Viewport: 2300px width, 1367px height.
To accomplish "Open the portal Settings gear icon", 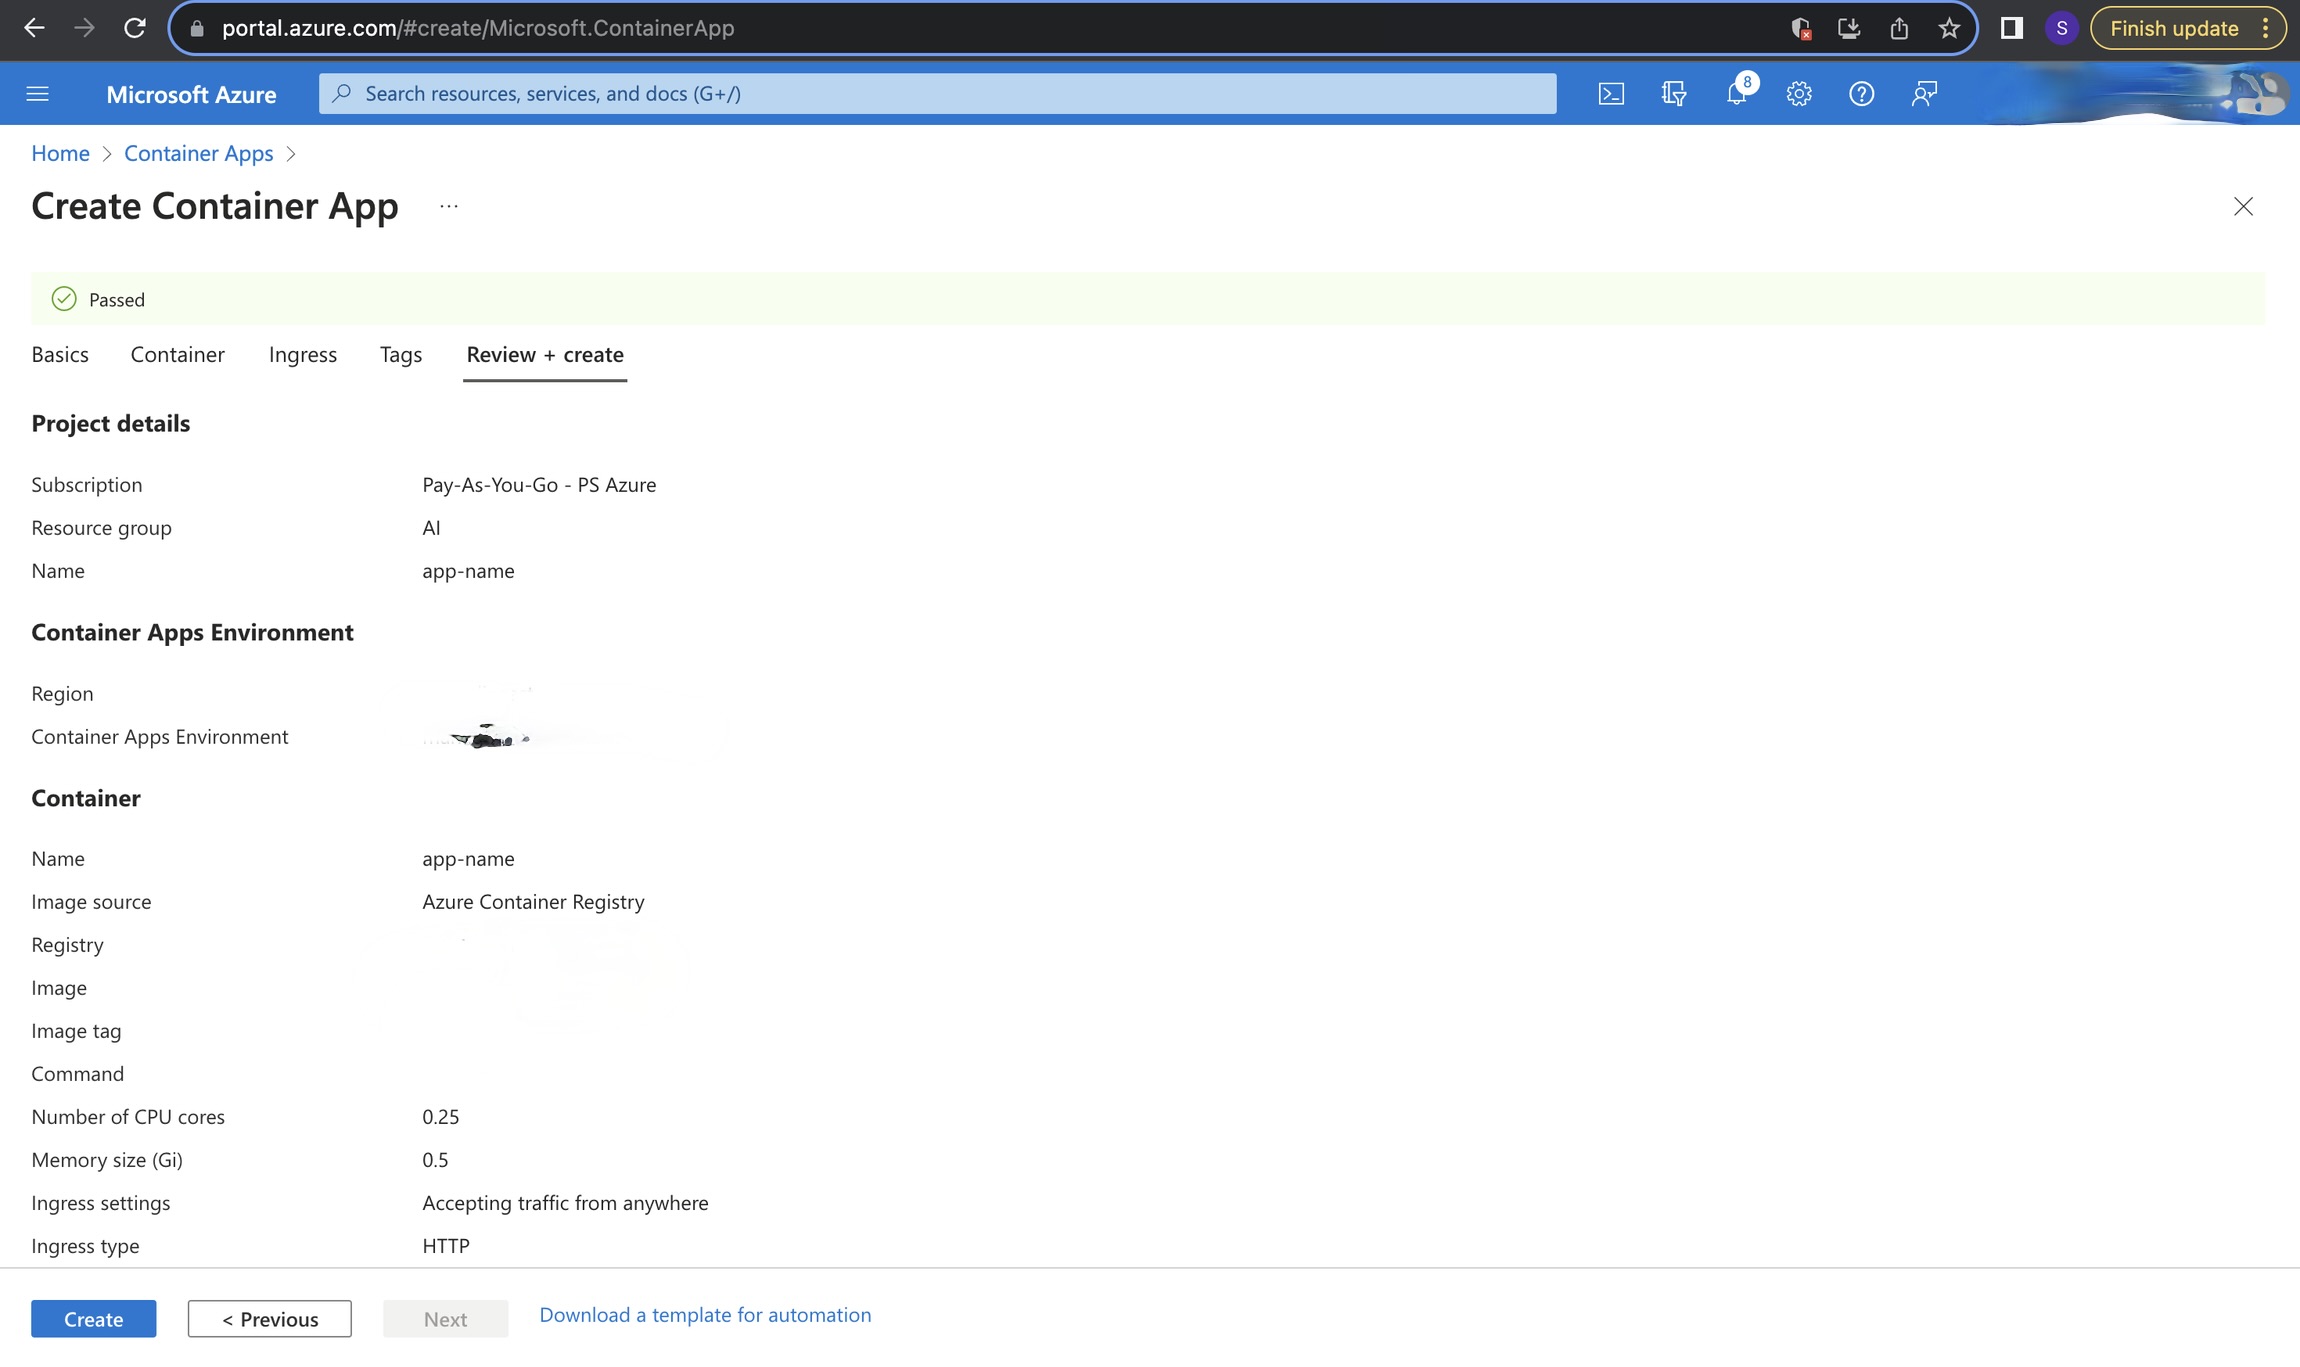I will pos(1798,93).
